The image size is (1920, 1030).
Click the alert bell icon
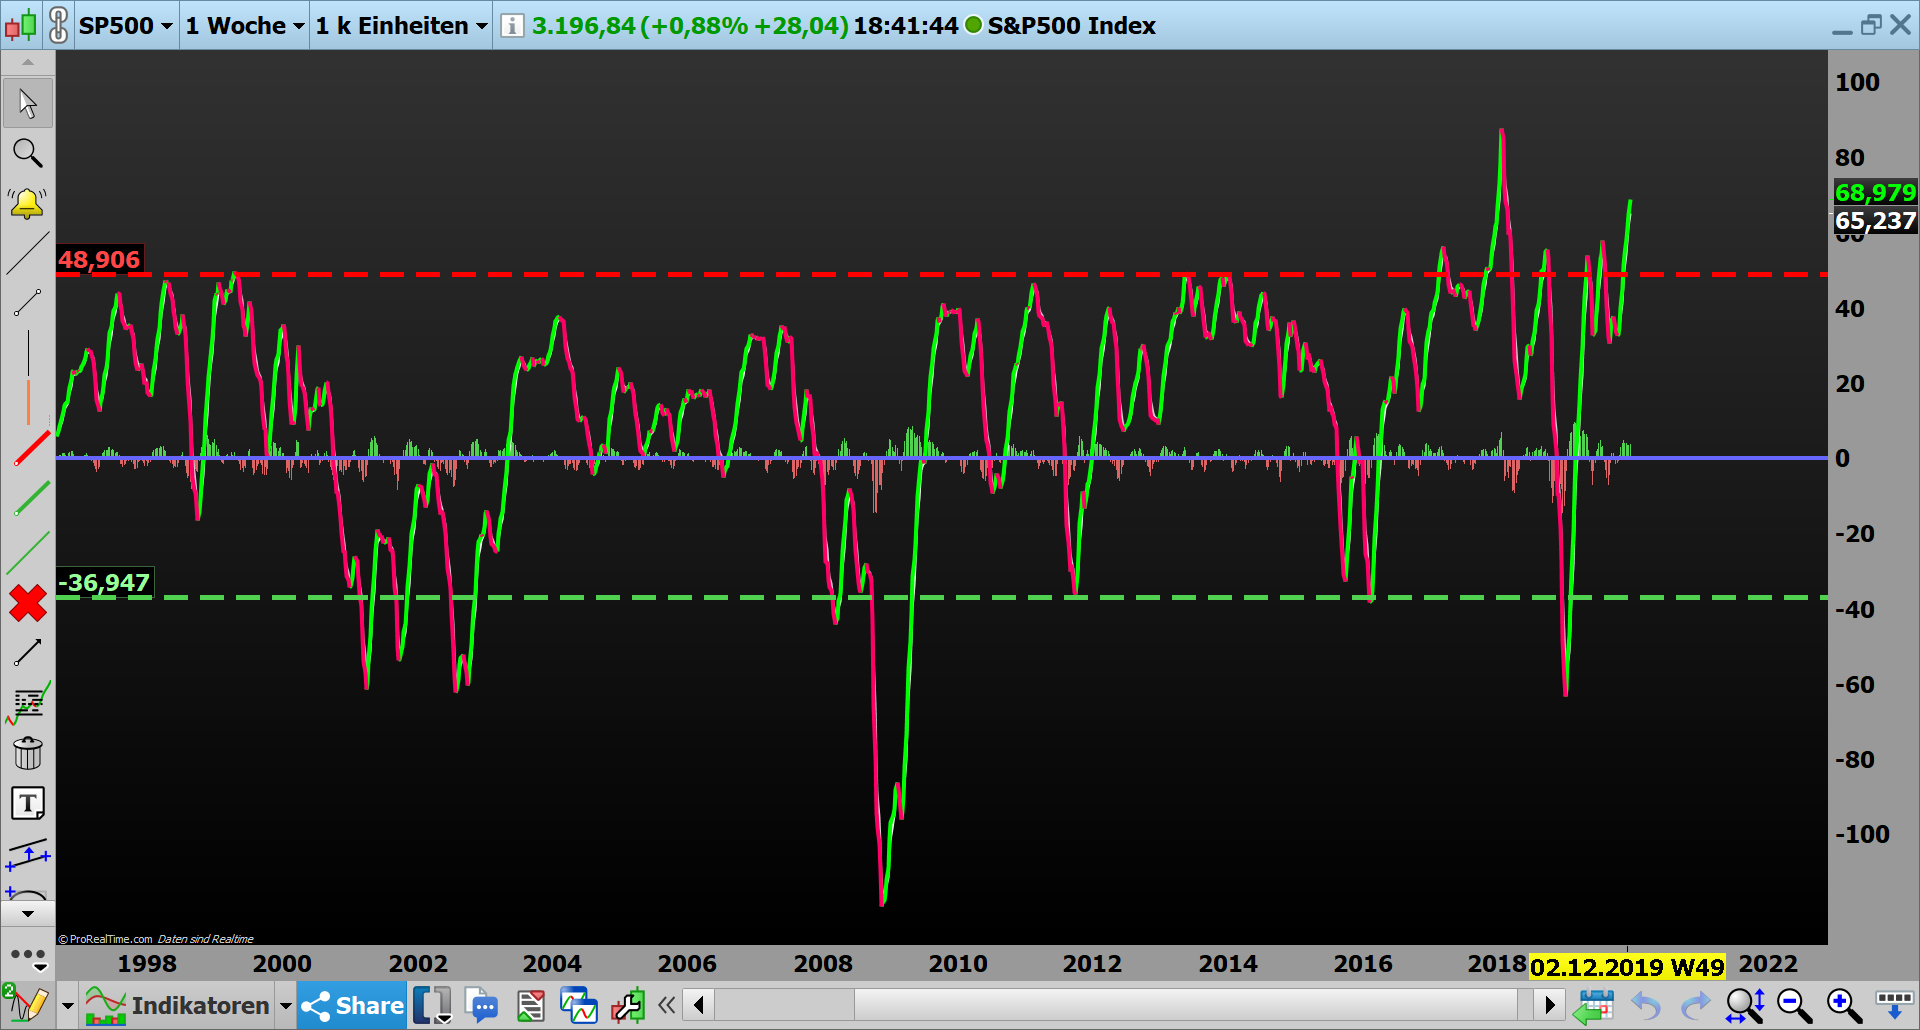pyautogui.click(x=27, y=203)
